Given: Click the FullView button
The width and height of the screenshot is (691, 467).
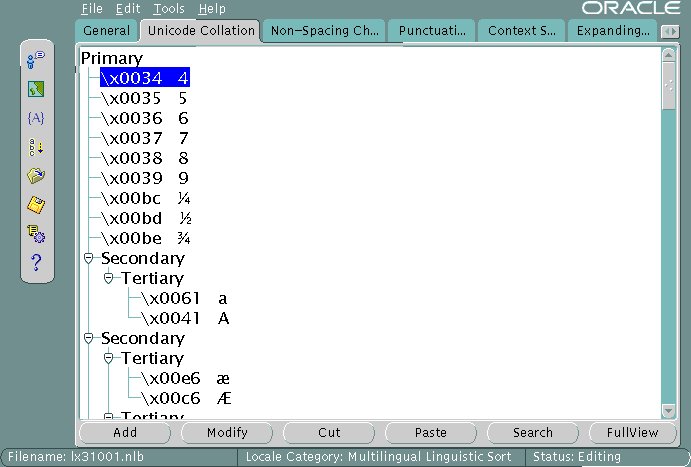Looking at the screenshot, I should [632, 433].
